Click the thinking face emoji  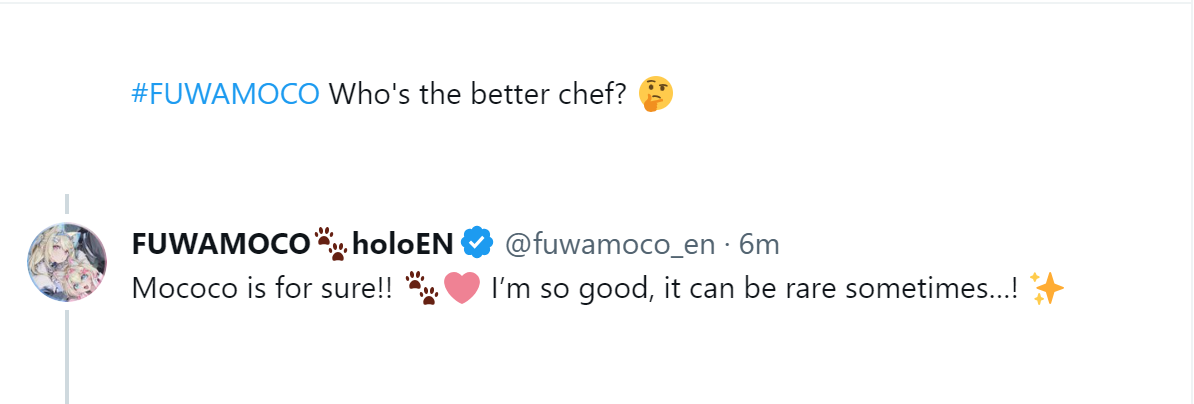(x=656, y=95)
